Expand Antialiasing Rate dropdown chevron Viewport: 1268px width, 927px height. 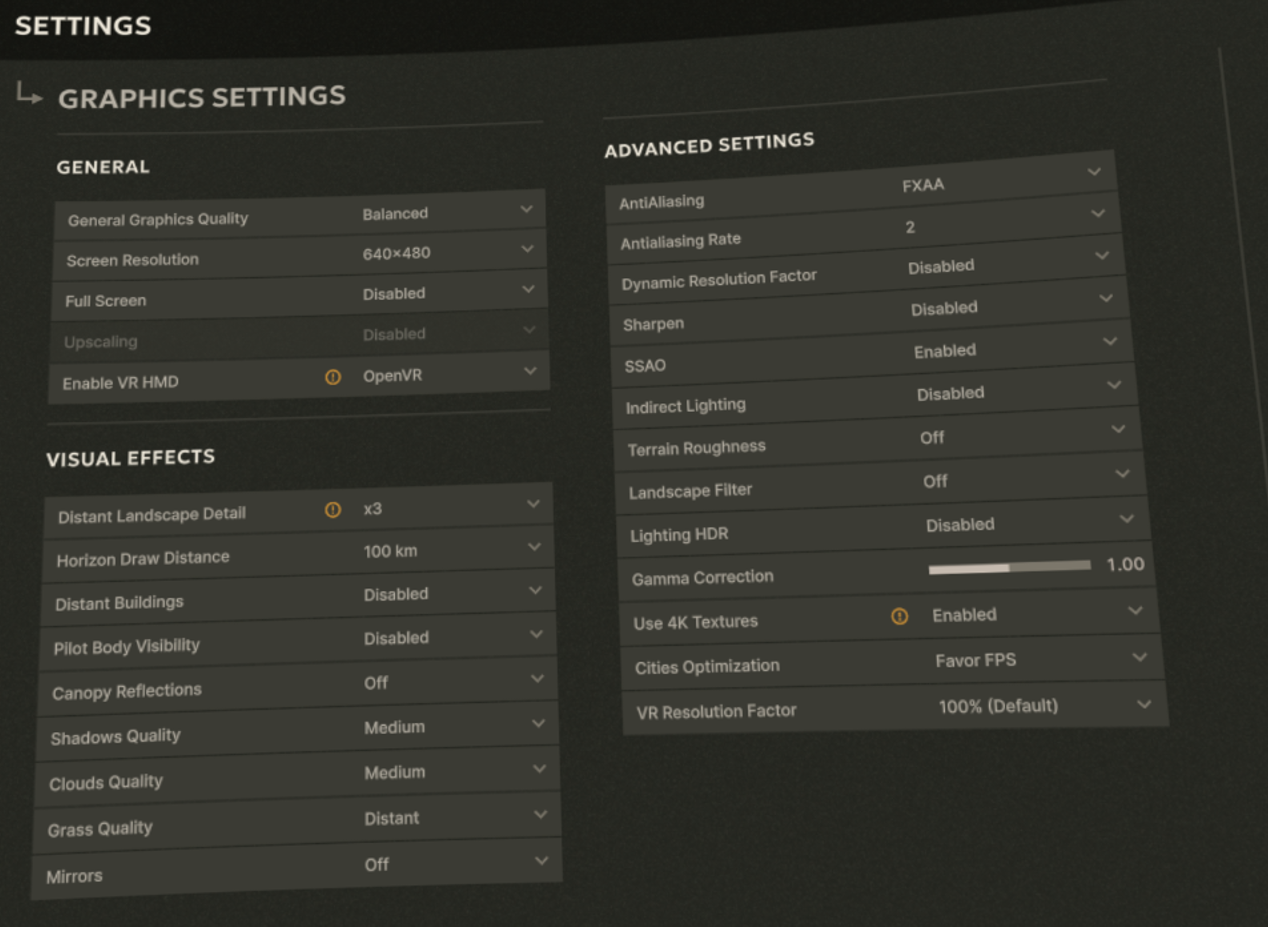1098,213
